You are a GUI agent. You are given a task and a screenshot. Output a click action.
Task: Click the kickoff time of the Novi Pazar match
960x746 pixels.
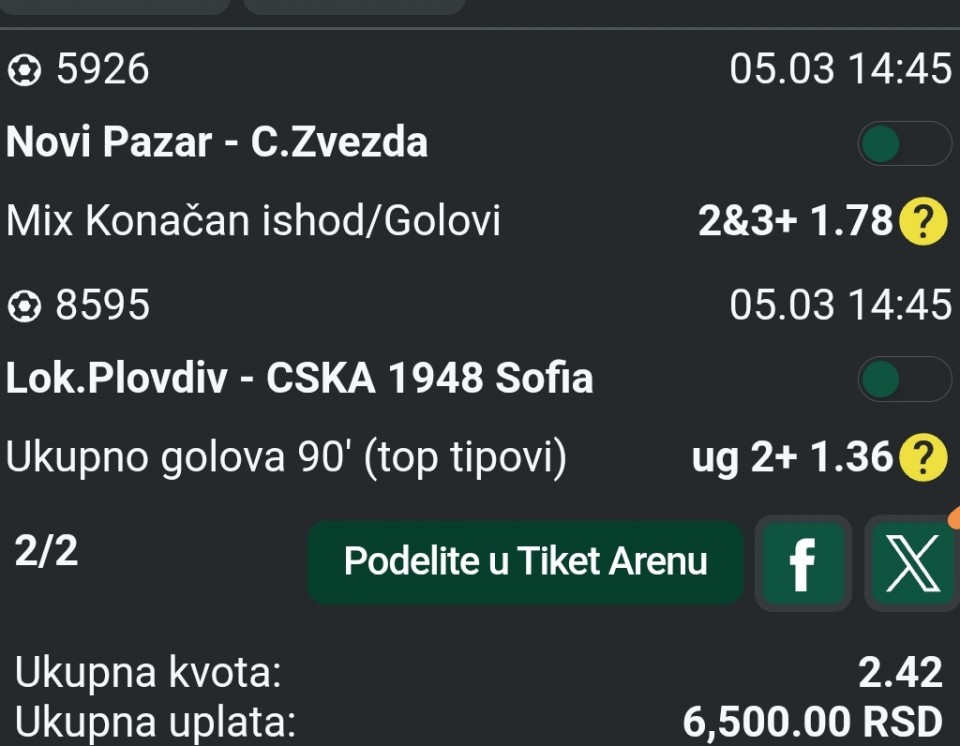tap(840, 70)
